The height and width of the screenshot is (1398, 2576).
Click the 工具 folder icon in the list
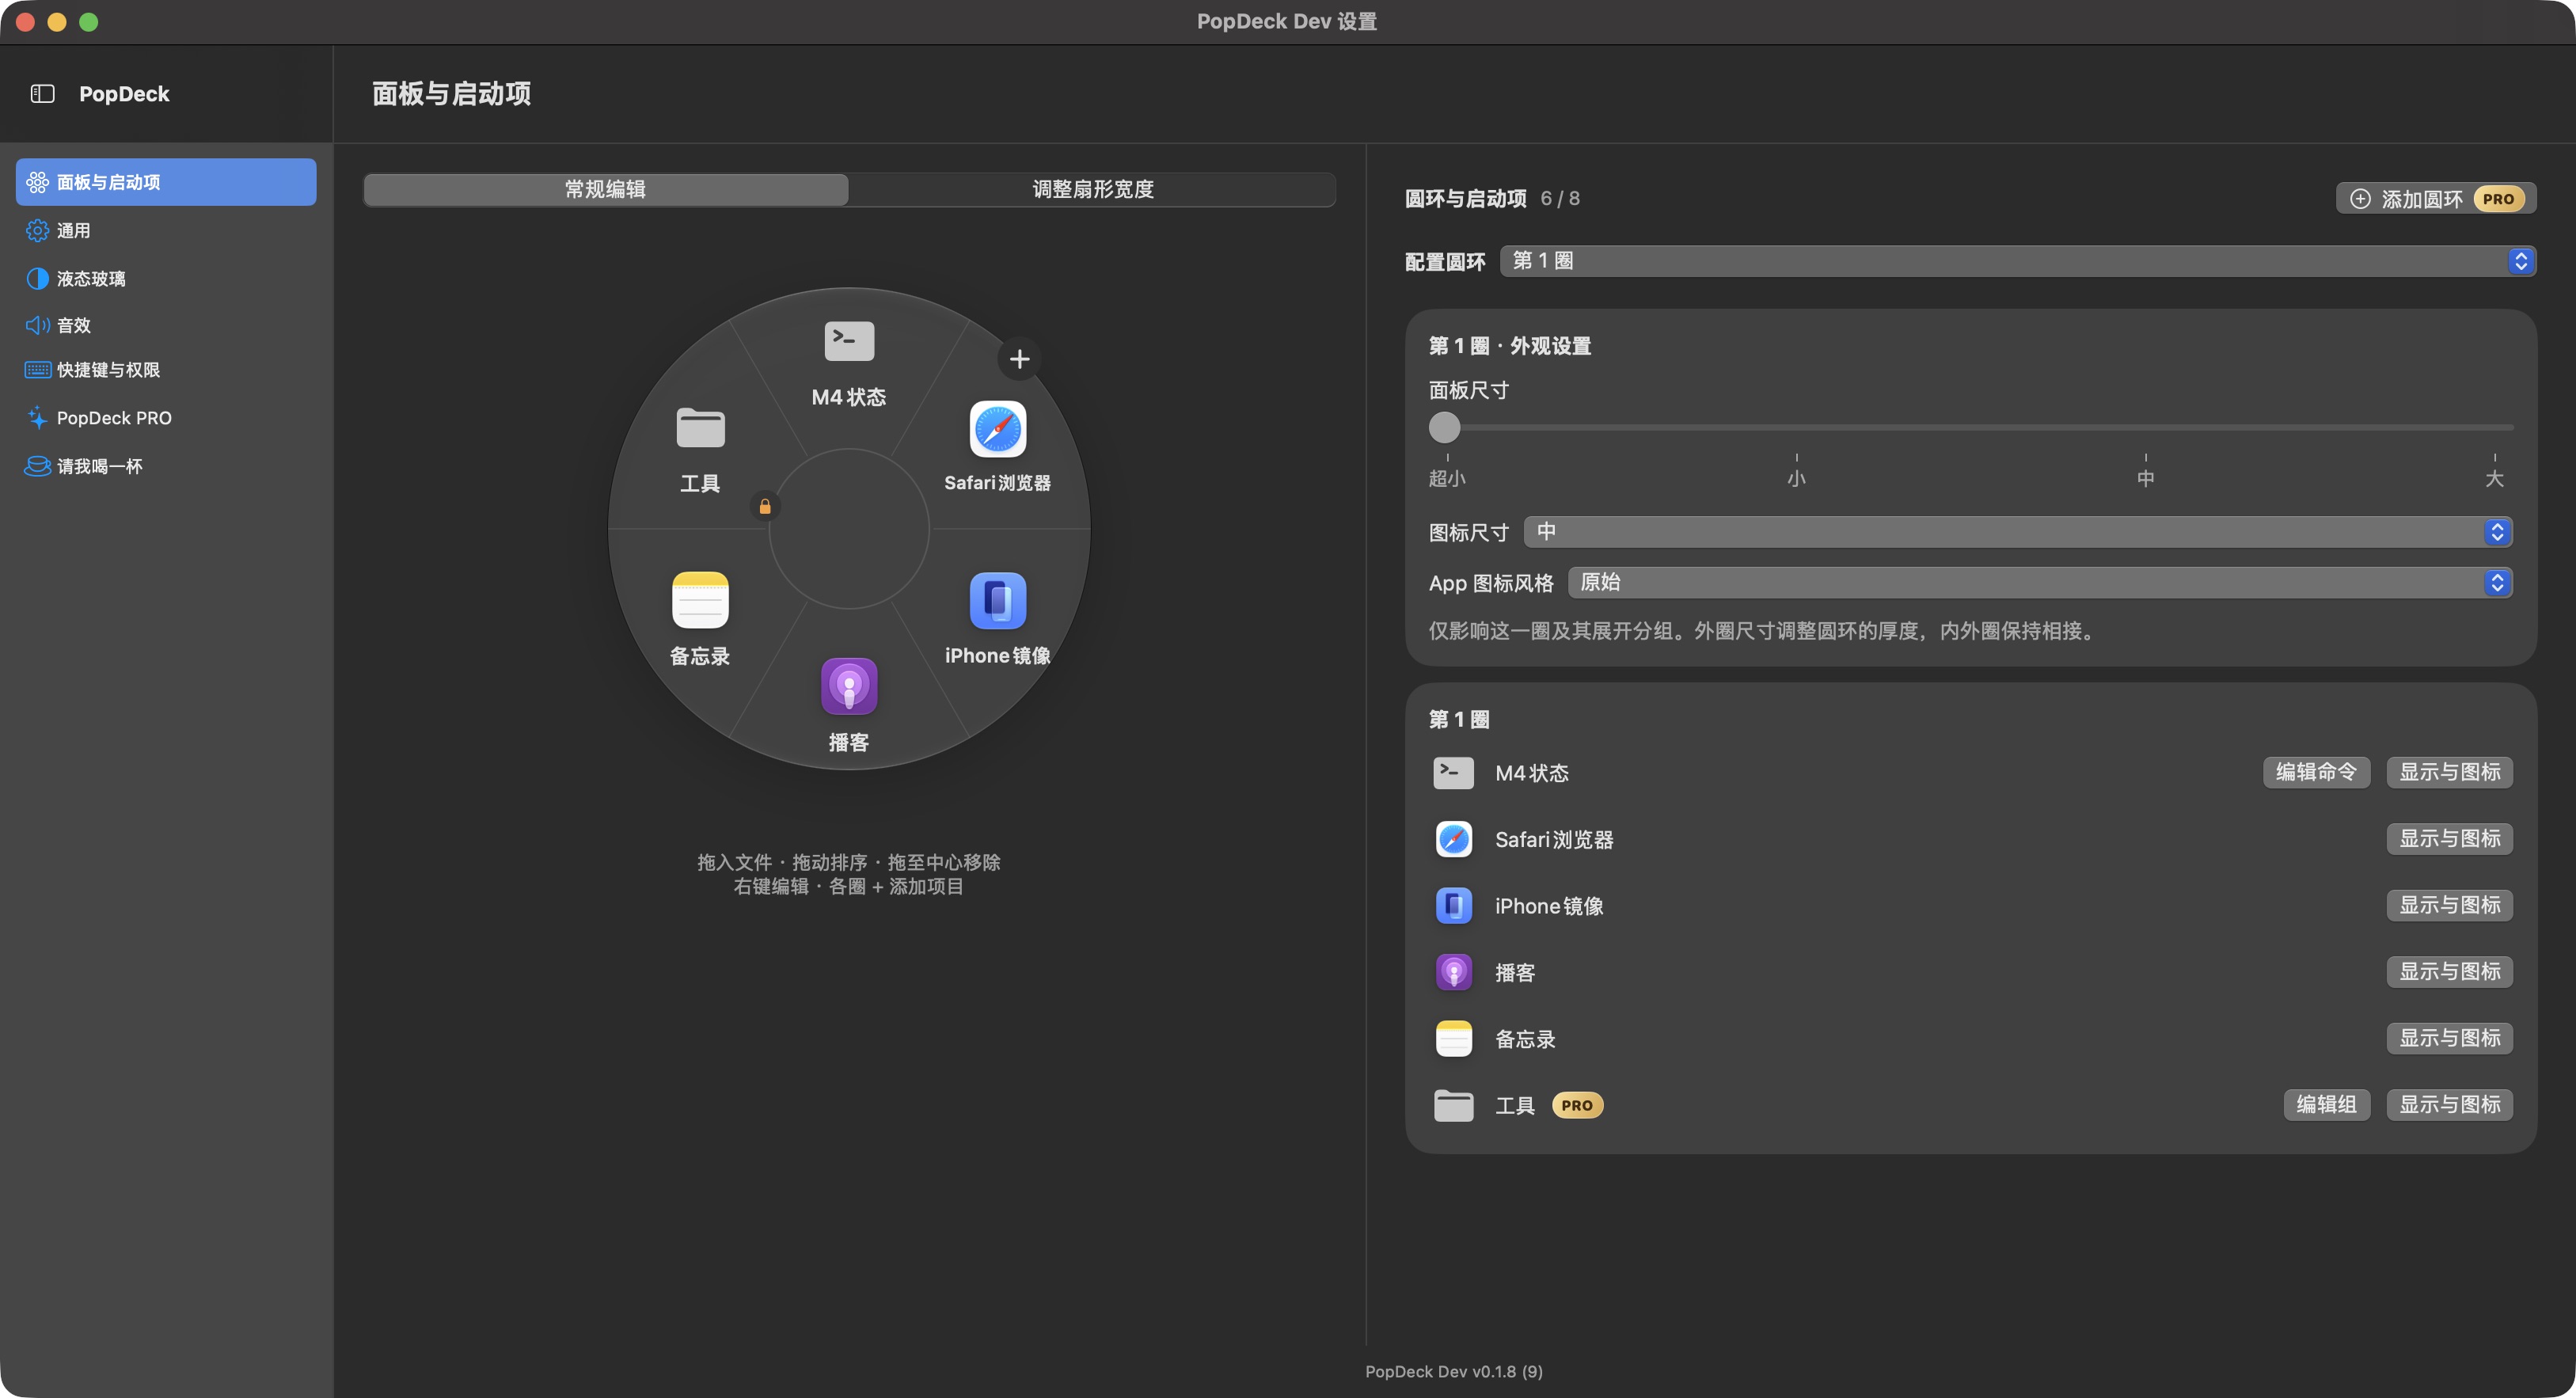click(x=1454, y=1105)
